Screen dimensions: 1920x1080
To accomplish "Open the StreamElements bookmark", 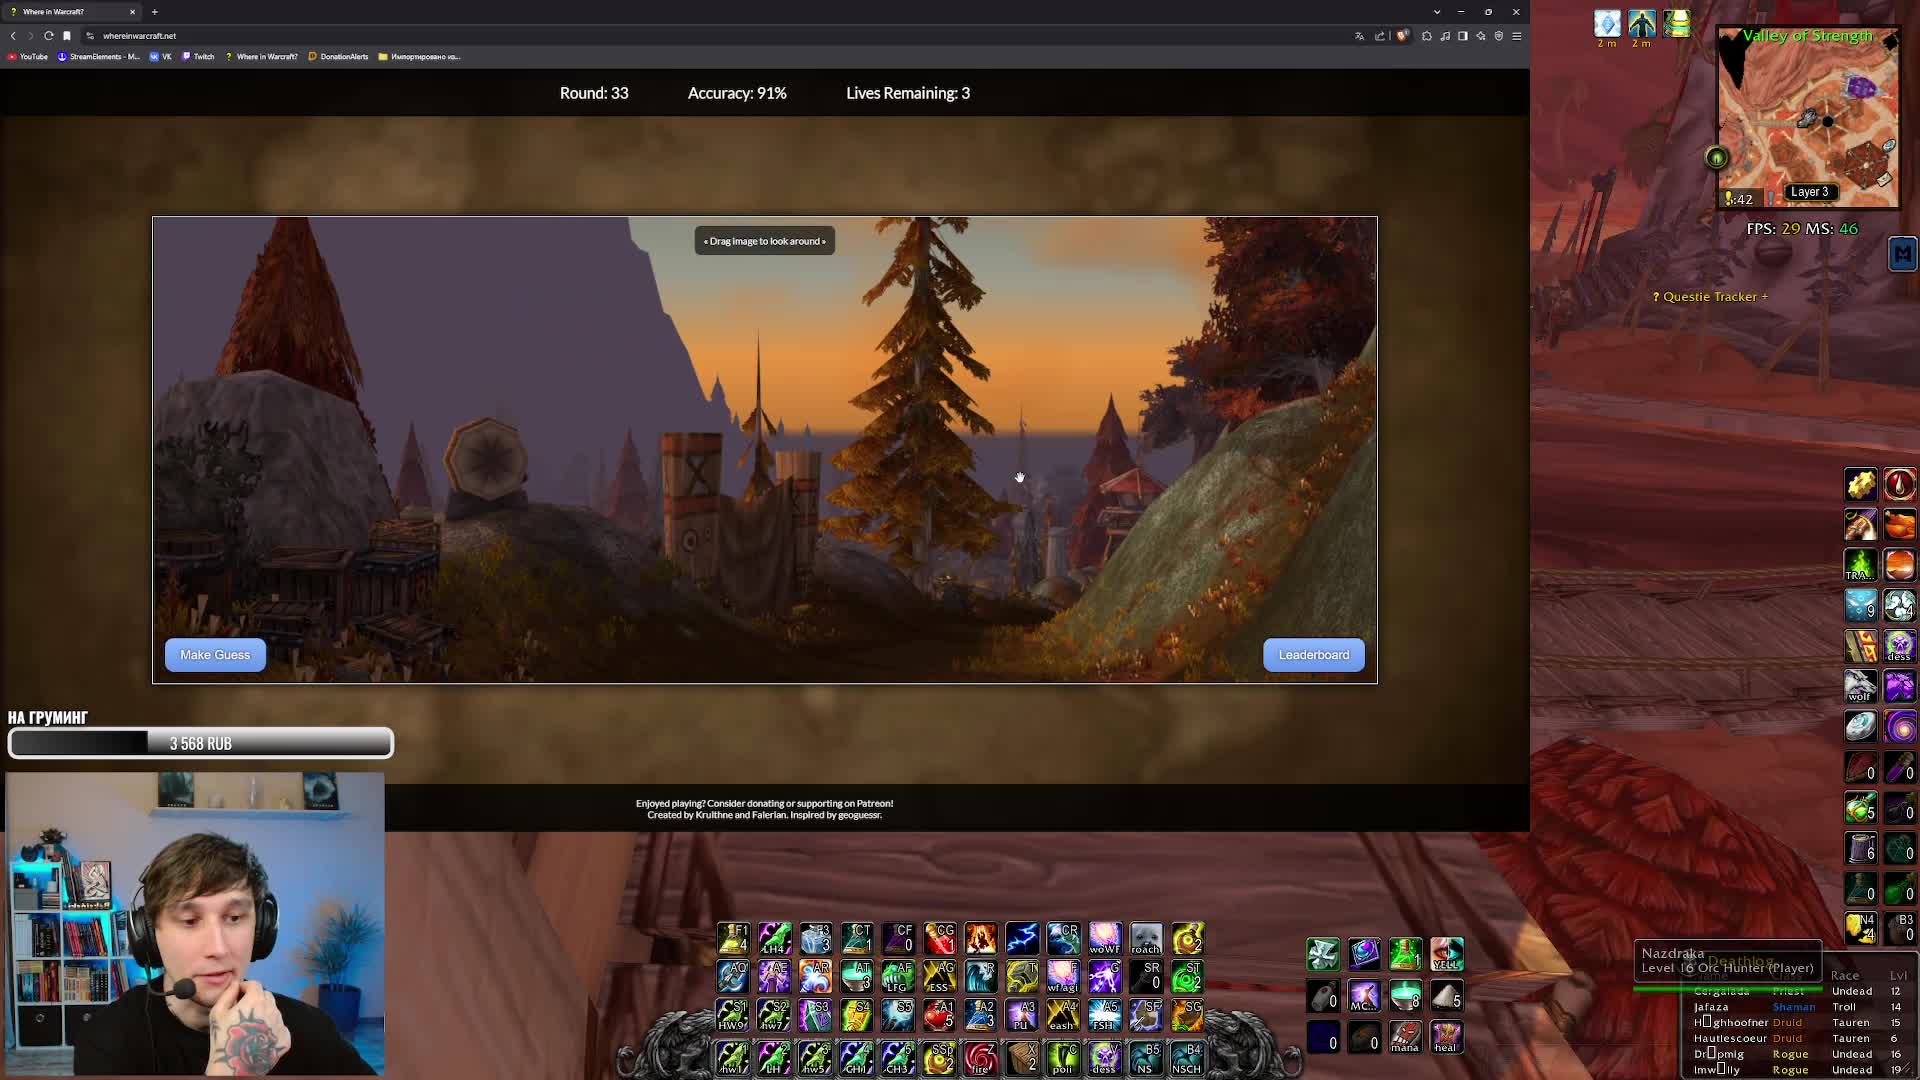I will tap(98, 57).
